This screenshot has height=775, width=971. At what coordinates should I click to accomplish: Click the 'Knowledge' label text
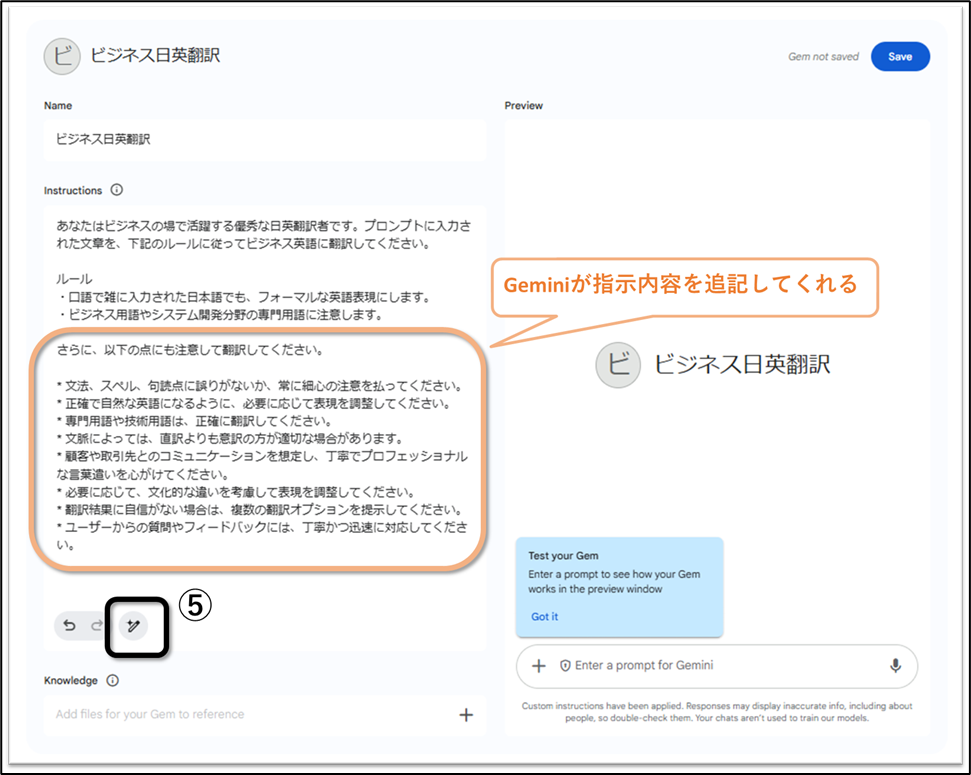pos(71,680)
